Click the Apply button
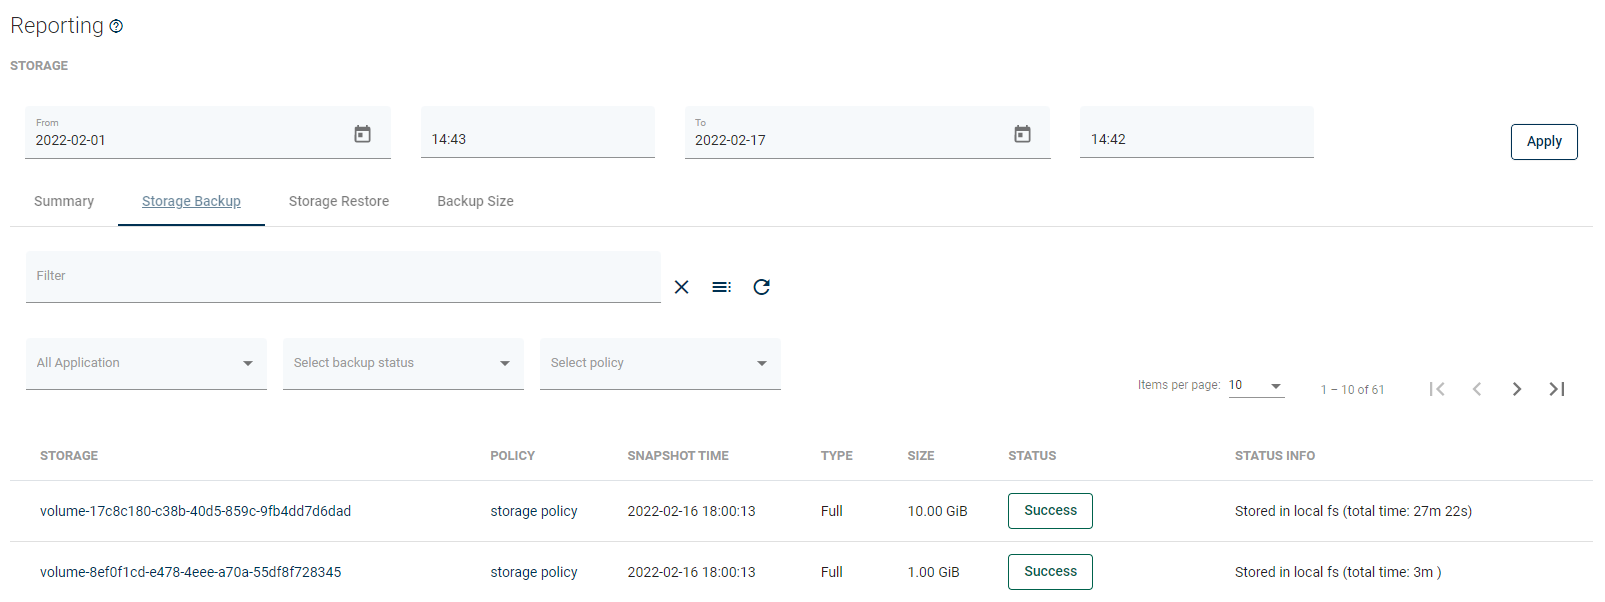Image resolution: width=1605 pixels, height=602 pixels. (1543, 142)
